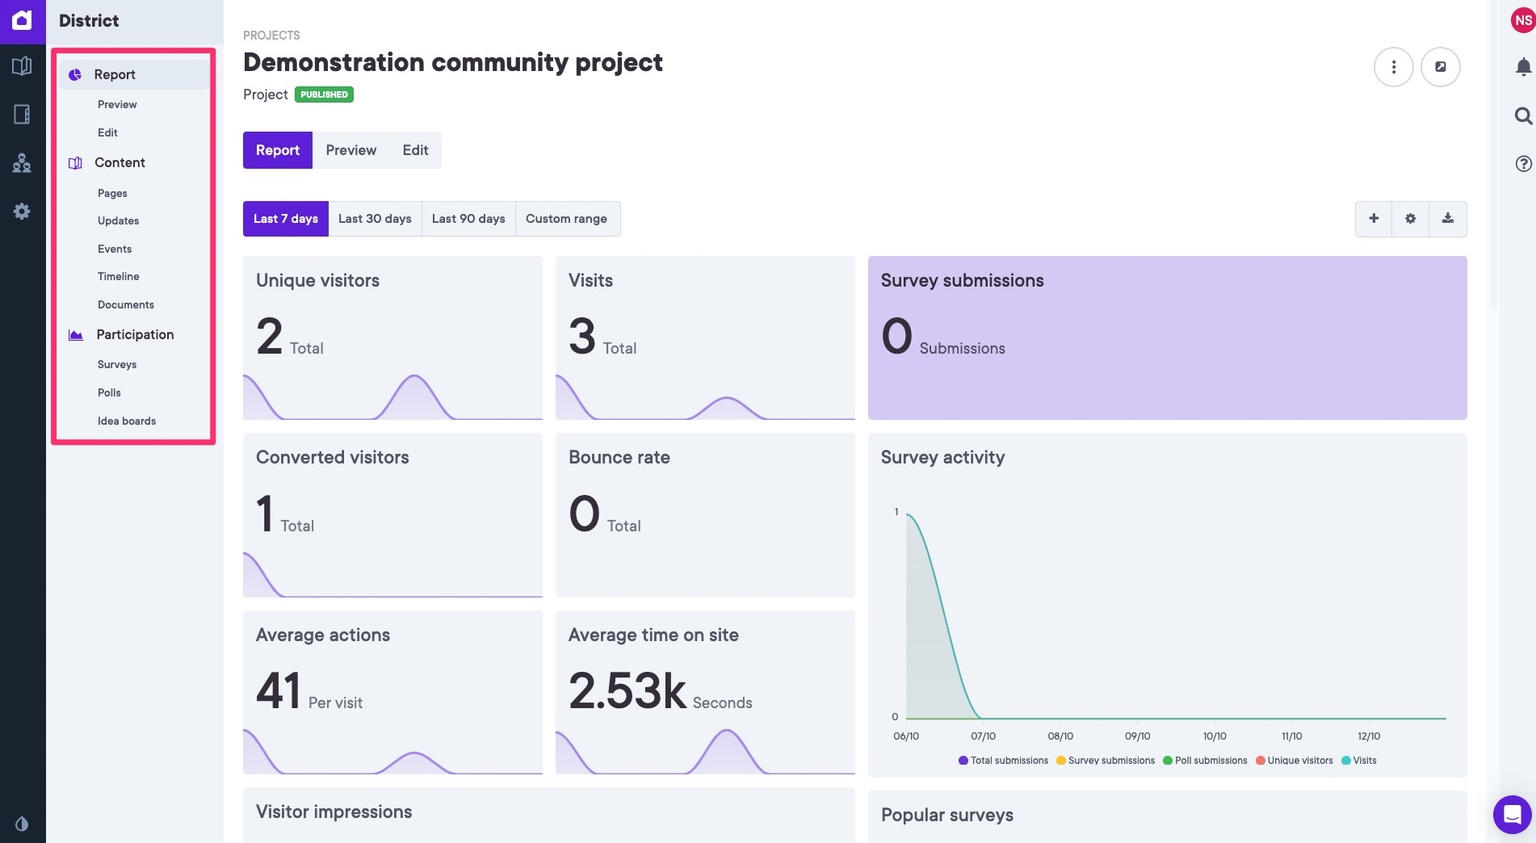Collapse the Participation sidebar section
Image resolution: width=1536 pixels, height=843 pixels.
pos(134,335)
